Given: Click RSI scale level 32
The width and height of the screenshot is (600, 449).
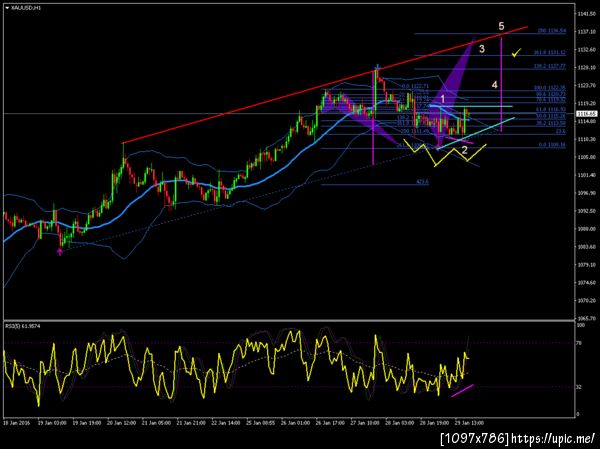Looking at the screenshot, I should point(579,387).
